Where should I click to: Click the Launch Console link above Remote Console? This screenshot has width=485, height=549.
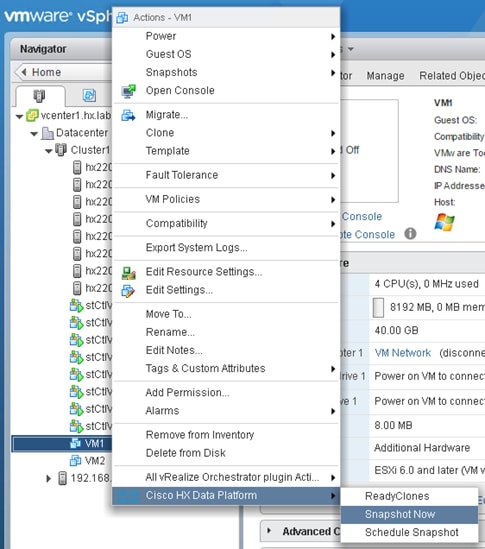[x=362, y=217]
